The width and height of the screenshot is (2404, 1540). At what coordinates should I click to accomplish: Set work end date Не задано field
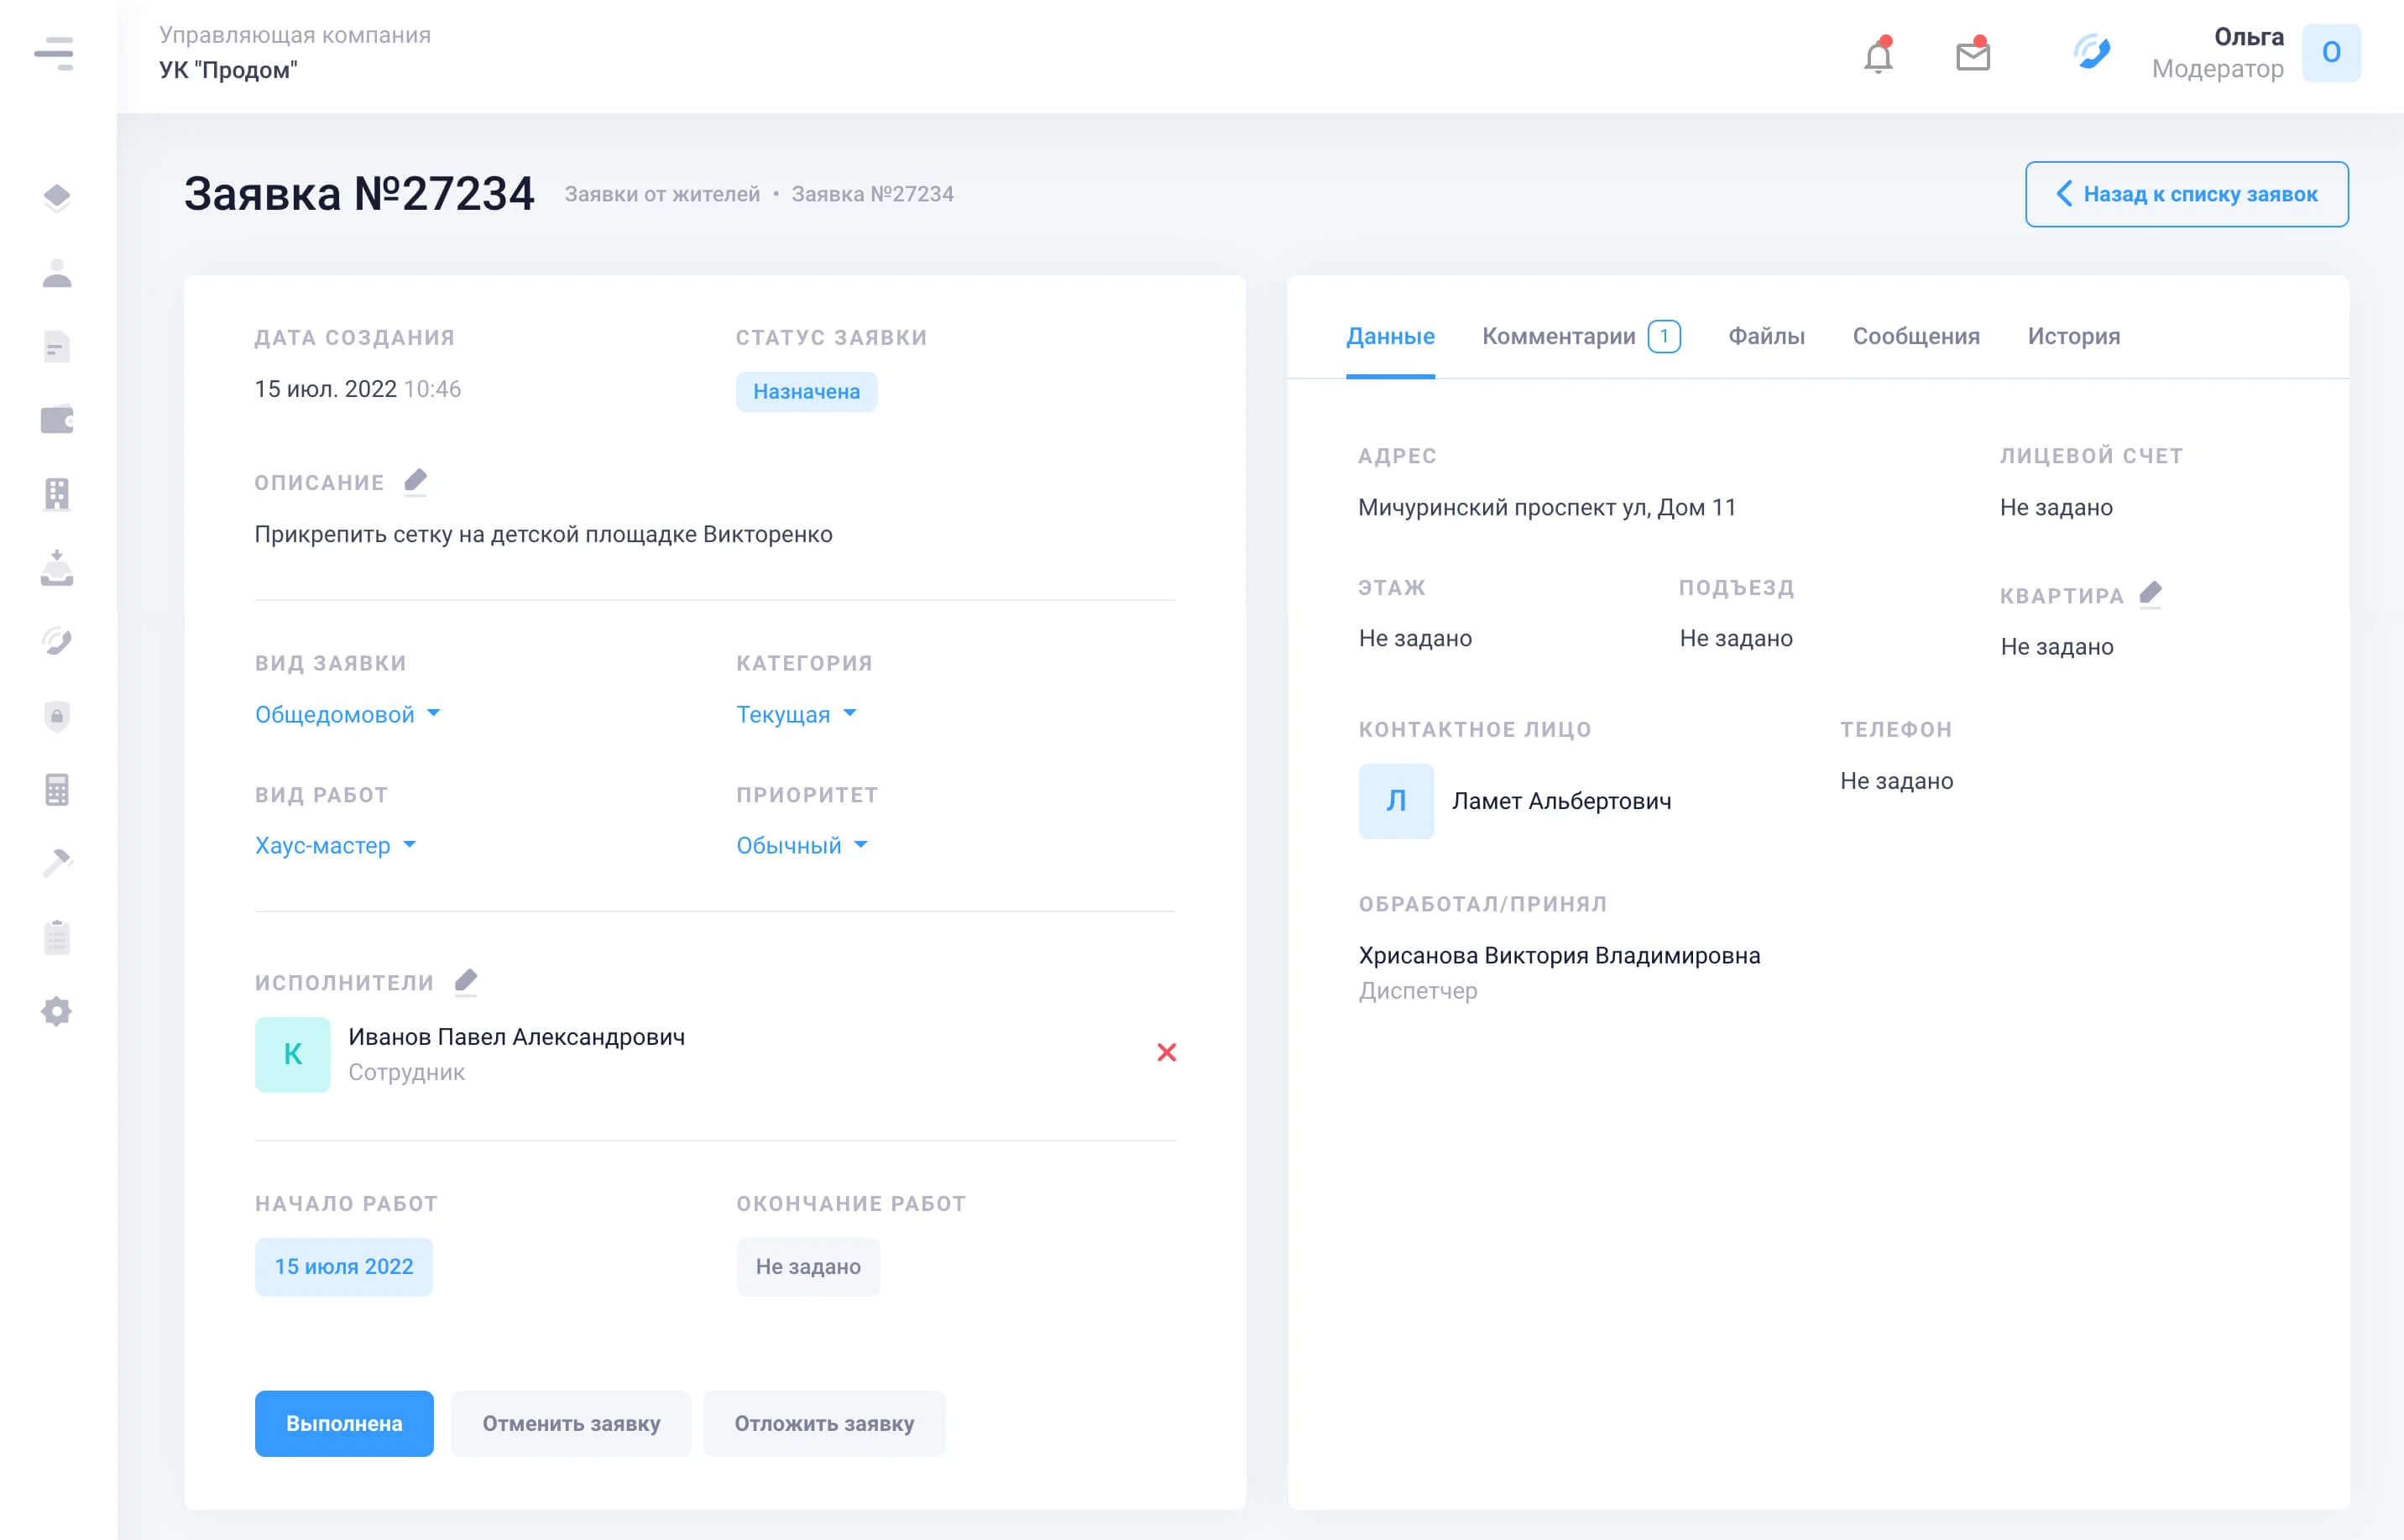coord(807,1266)
